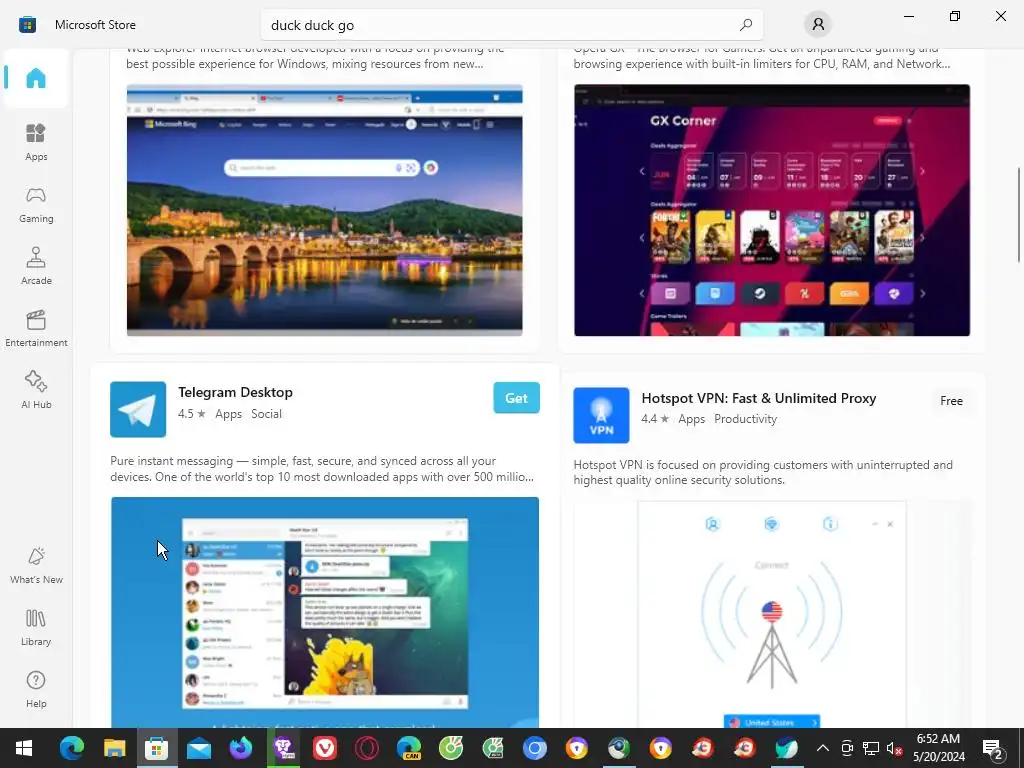1024x768 pixels.
Task: Click the muted volume tray icon
Action: [x=894, y=748]
